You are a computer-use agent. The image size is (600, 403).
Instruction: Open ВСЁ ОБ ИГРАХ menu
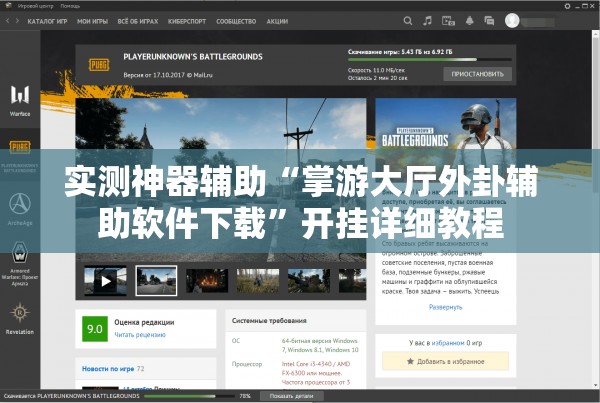138,21
